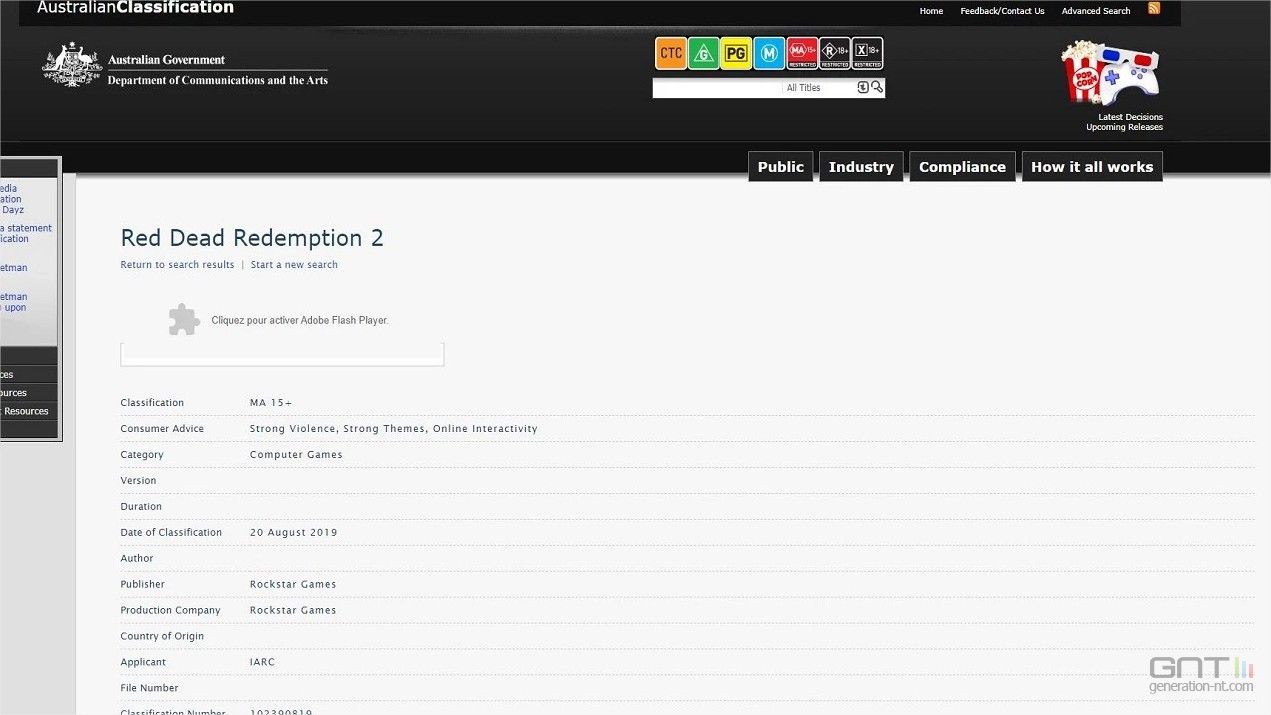The image size is (1271, 715).
Task: Click the text to activate Adobe Flash Player
Action: pos(300,320)
